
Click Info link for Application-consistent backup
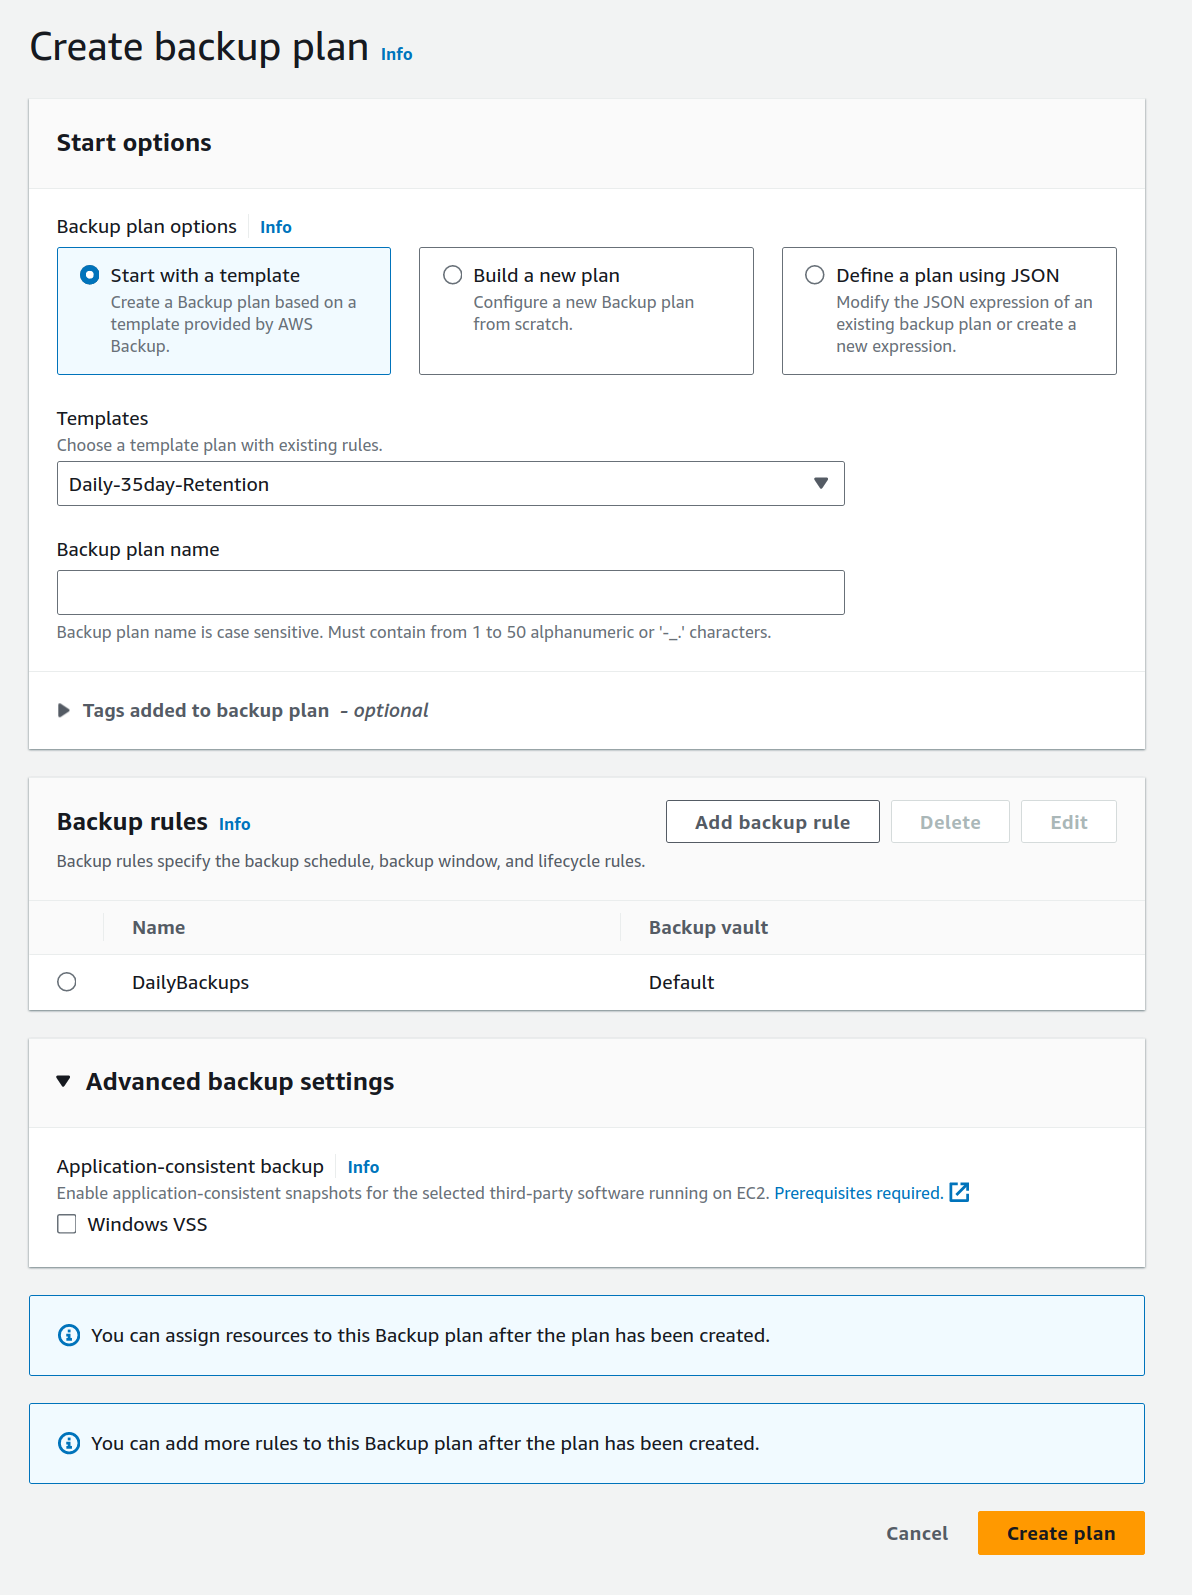(x=363, y=1167)
